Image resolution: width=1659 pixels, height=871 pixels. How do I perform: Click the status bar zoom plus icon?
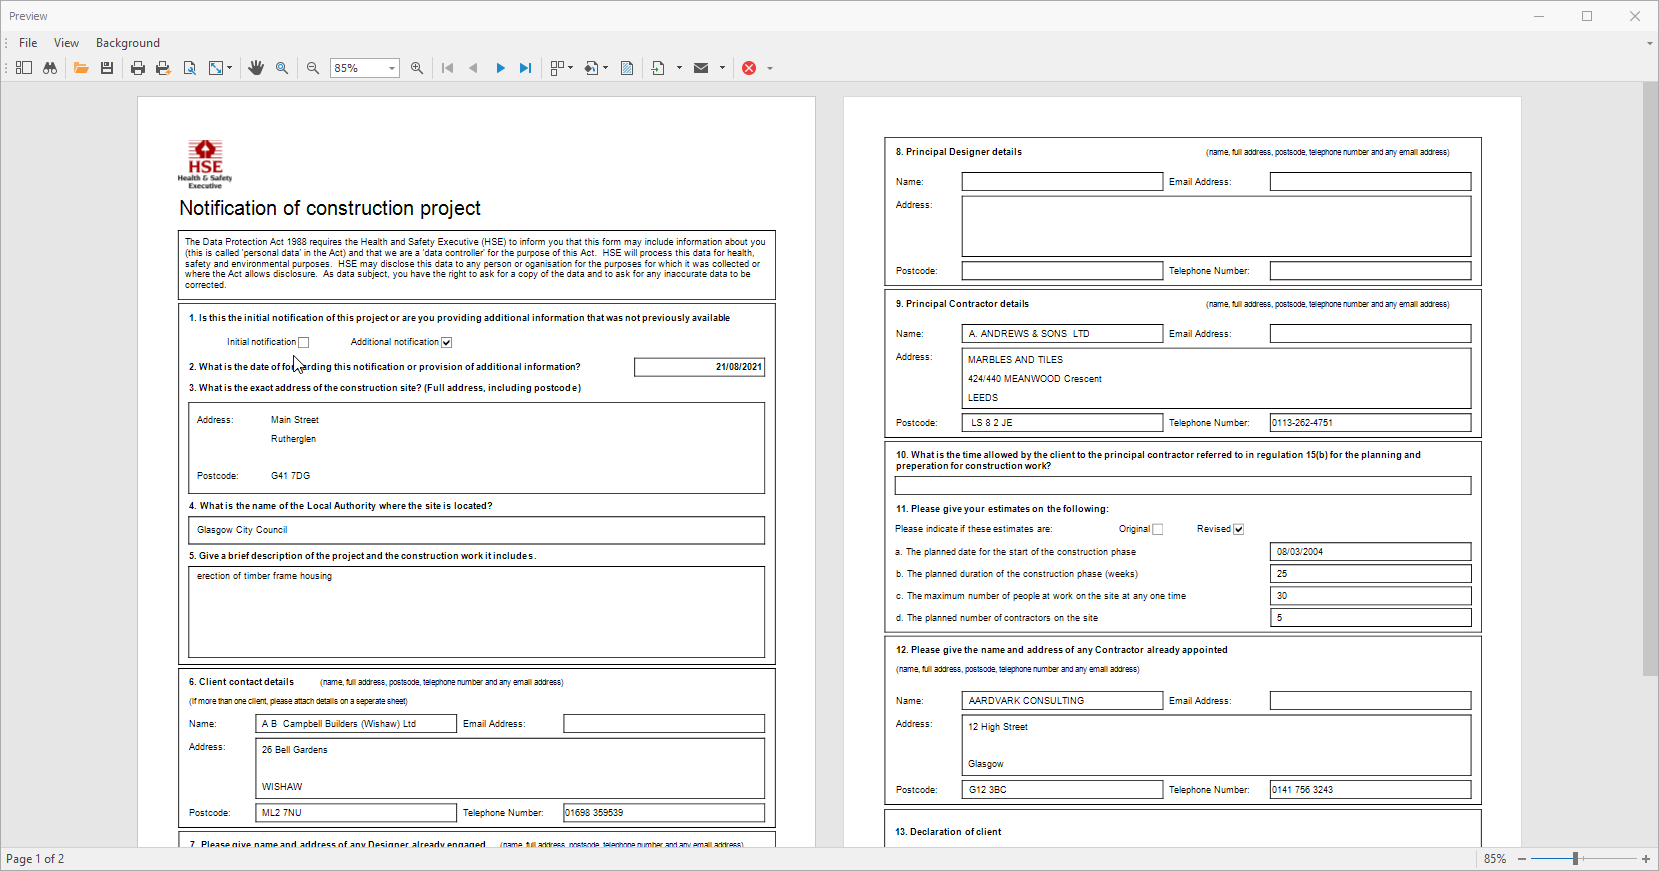[x=1646, y=859]
